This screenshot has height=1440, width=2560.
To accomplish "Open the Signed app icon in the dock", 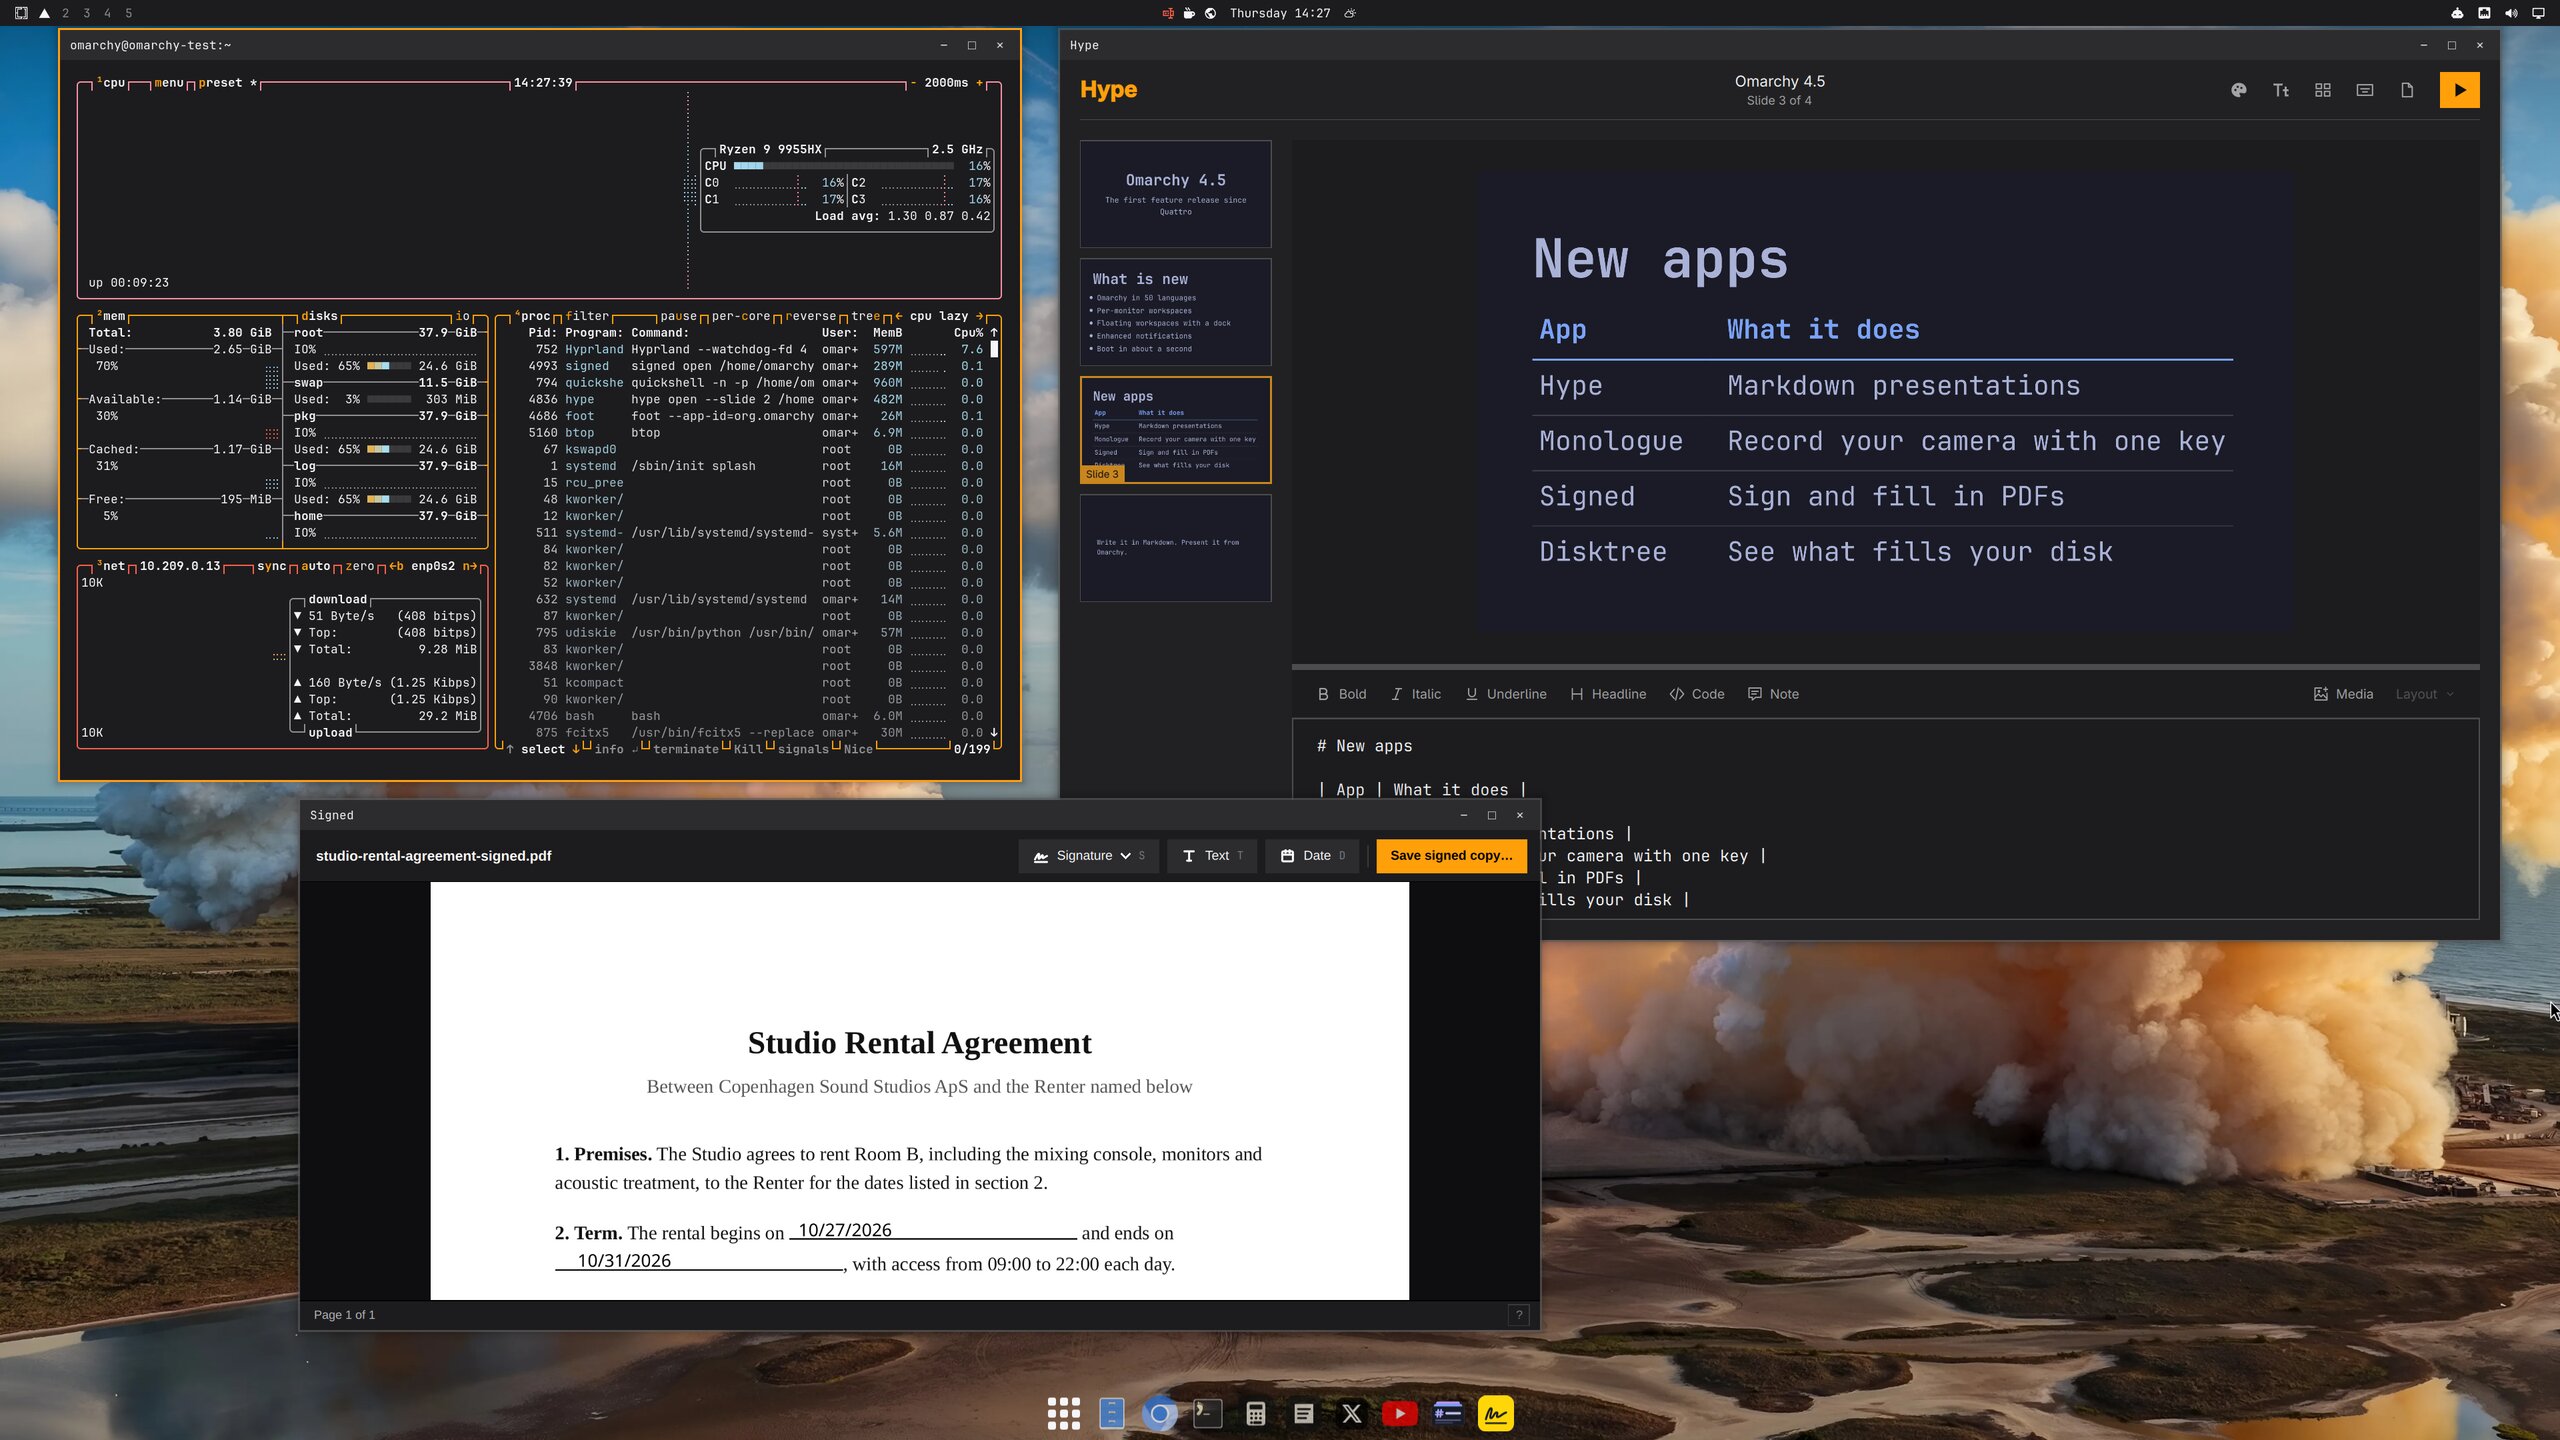I will [1495, 1413].
